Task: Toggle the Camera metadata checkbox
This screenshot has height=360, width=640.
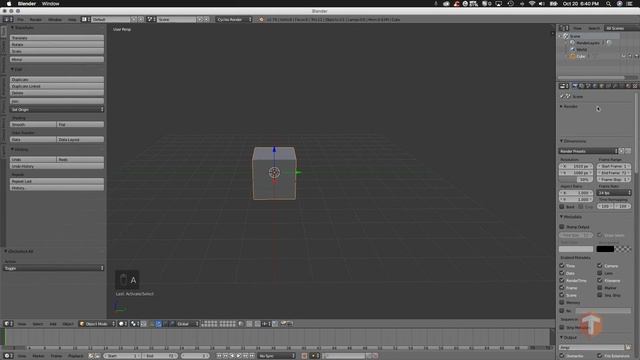Action: [x=600, y=265]
